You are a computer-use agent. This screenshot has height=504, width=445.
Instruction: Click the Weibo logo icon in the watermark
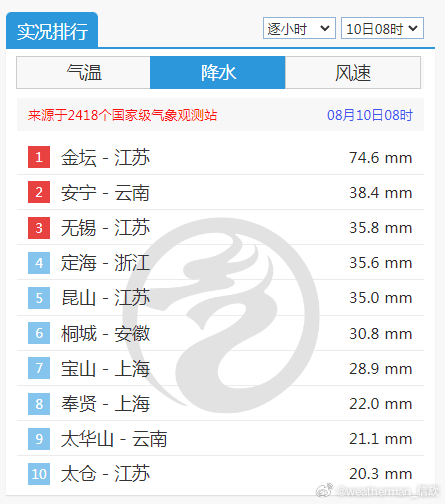324,490
